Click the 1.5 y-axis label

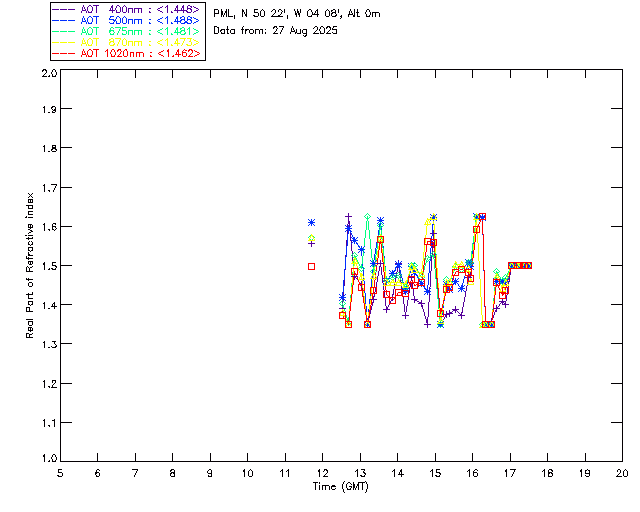pyautogui.click(x=49, y=266)
